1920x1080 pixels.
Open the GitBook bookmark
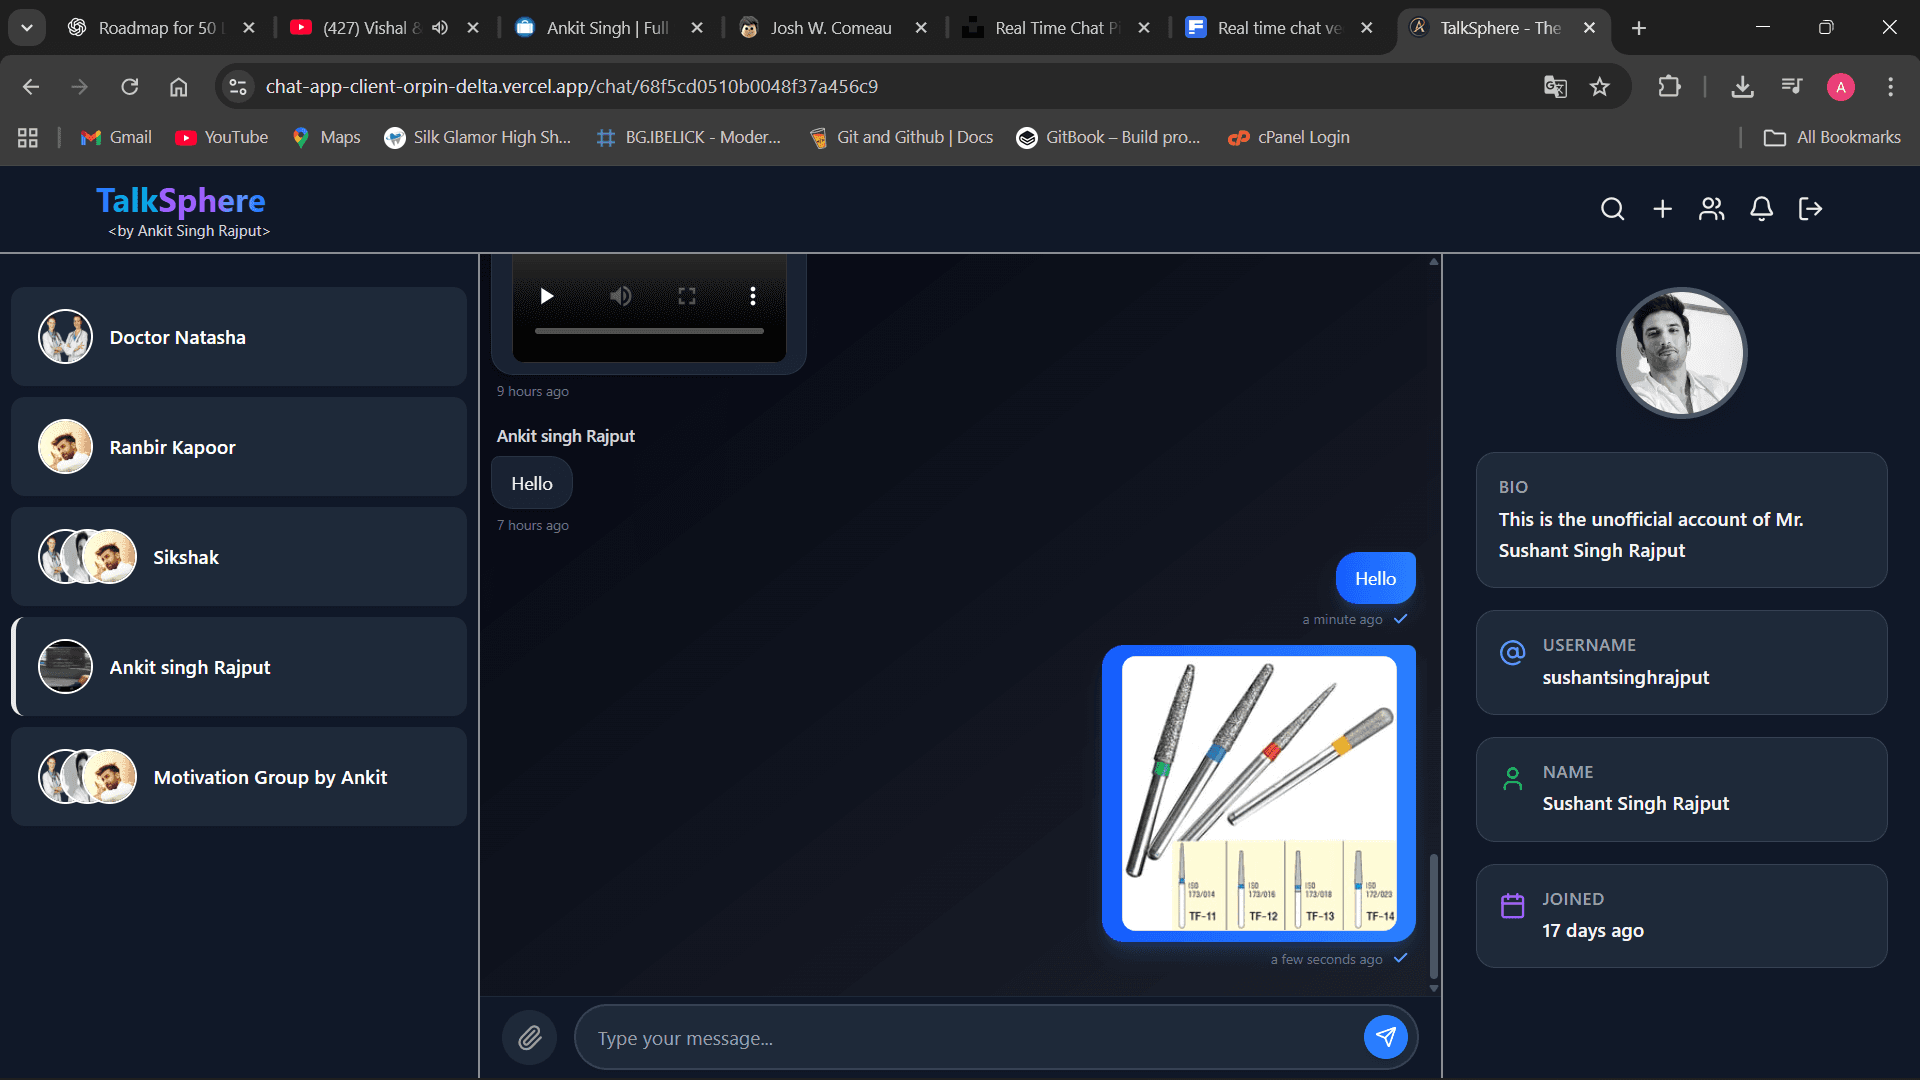tap(1108, 137)
